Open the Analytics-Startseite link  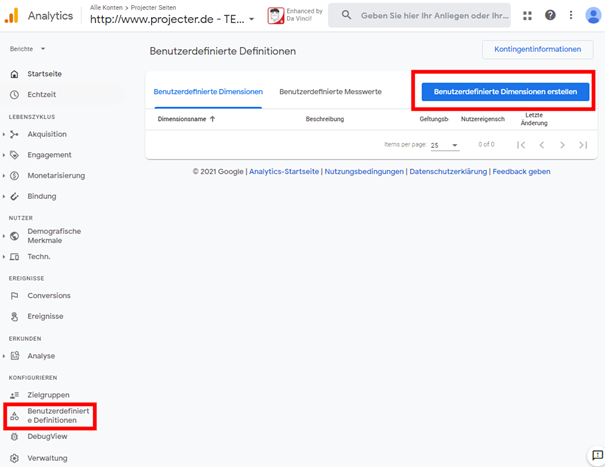tap(284, 171)
